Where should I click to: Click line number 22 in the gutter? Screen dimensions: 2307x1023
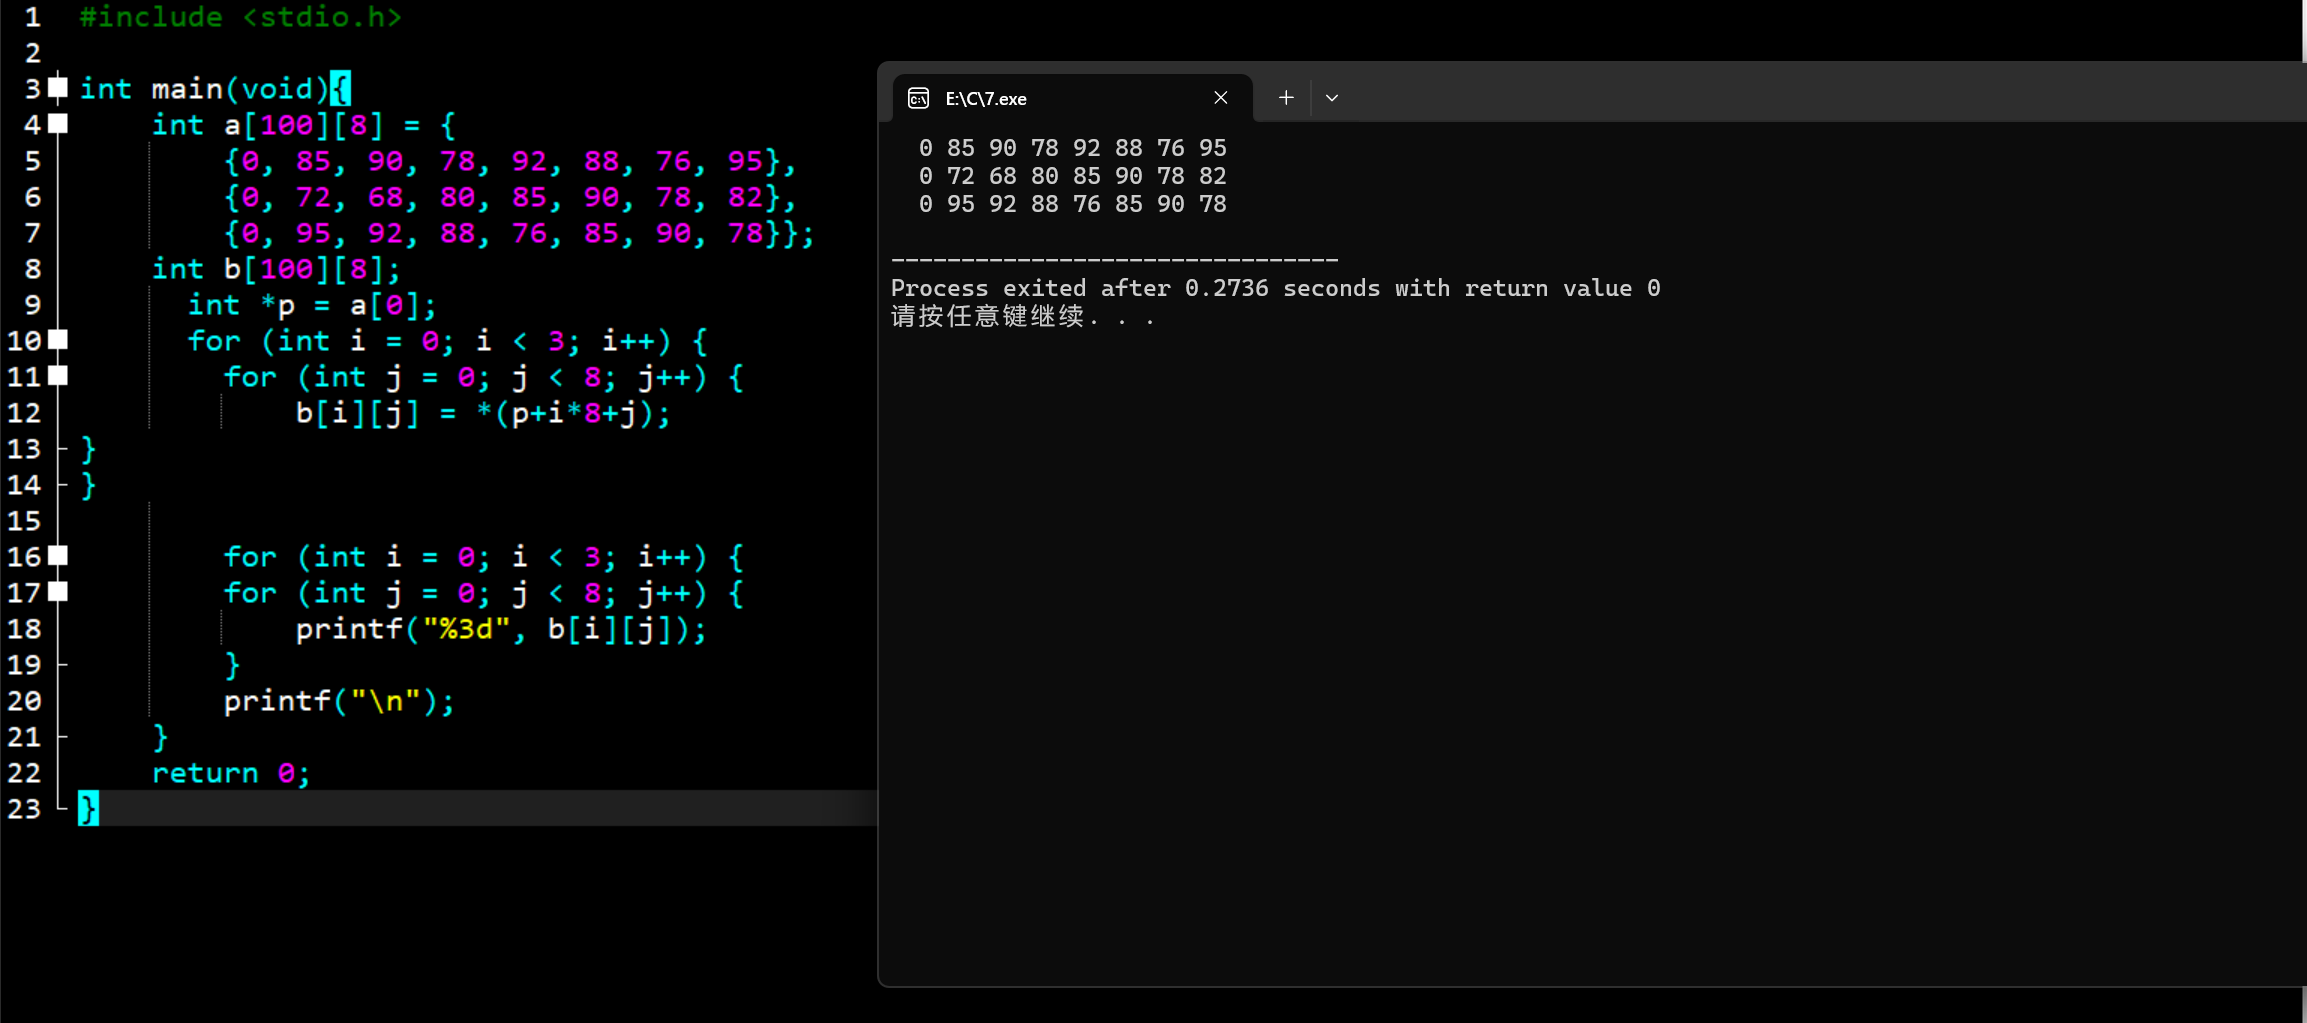(x=24, y=773)
